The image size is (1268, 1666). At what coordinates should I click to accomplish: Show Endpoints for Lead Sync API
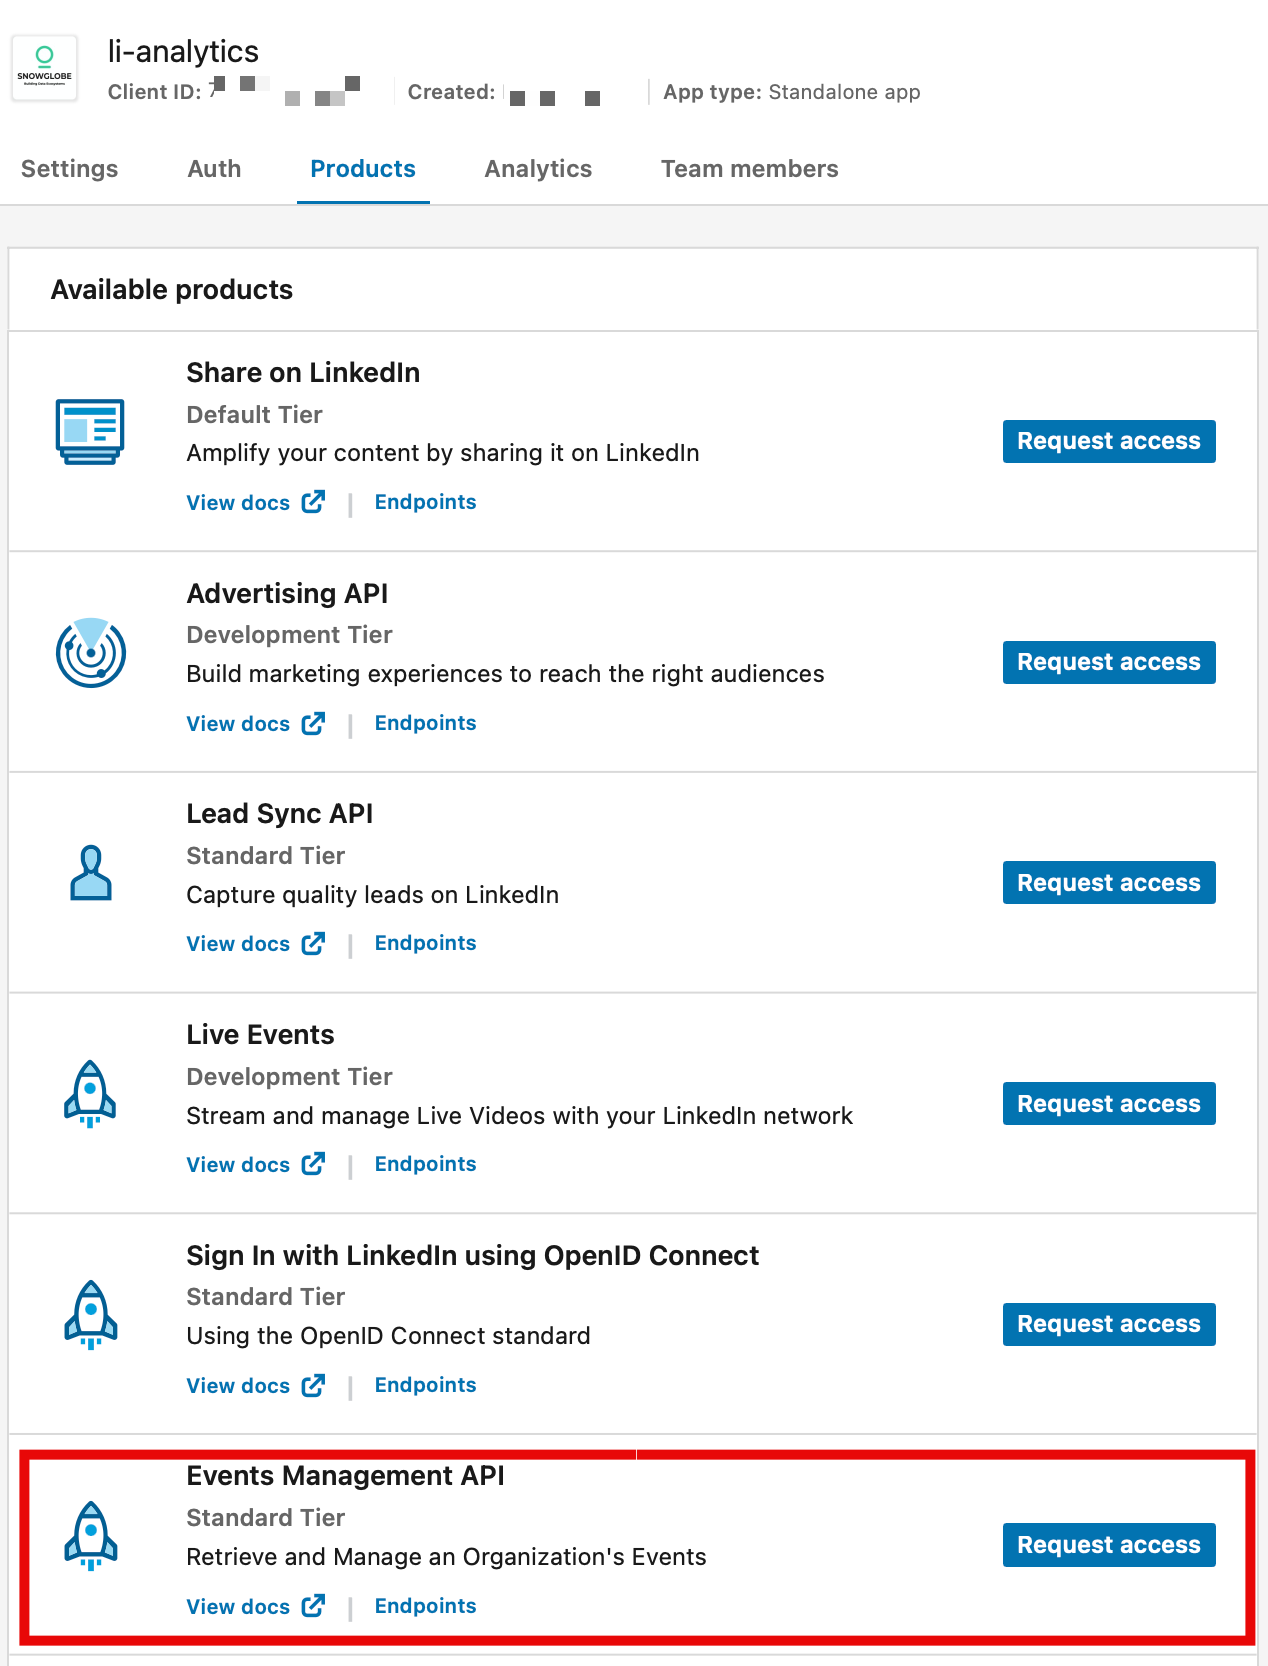pos(425,943)
